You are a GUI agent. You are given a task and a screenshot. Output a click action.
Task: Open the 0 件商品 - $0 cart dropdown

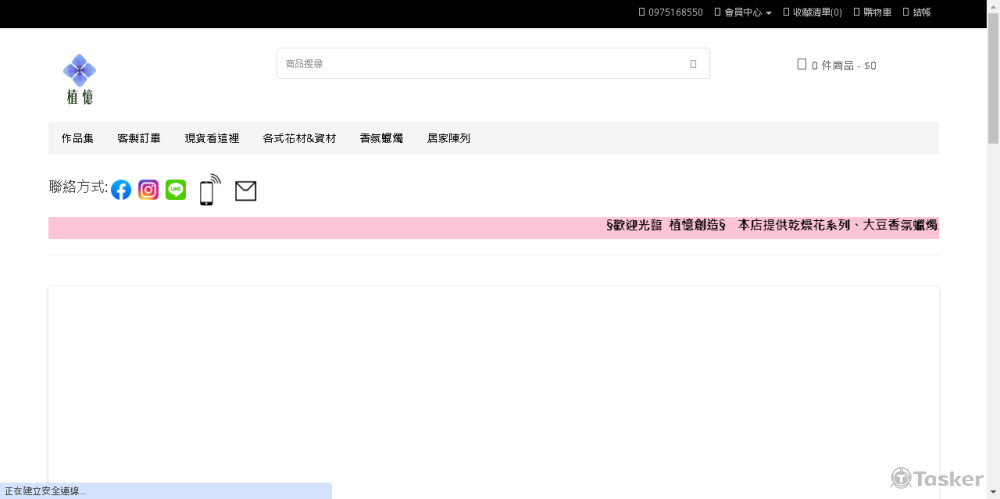843,66
